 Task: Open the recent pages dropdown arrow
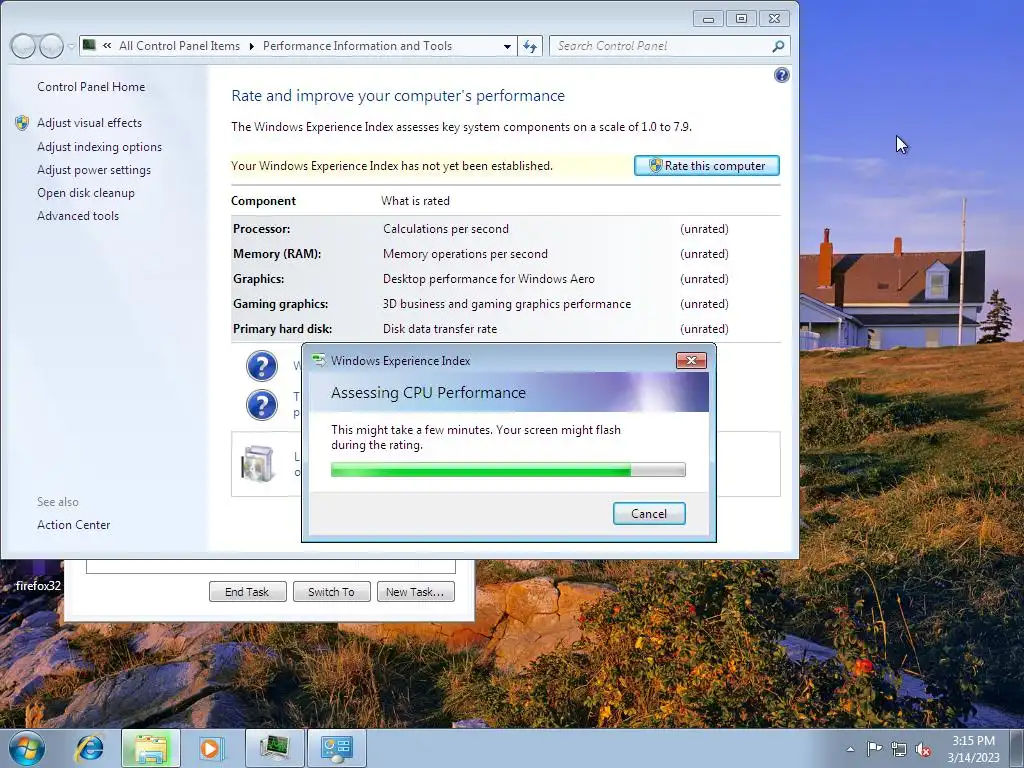(x=71, y=46)
